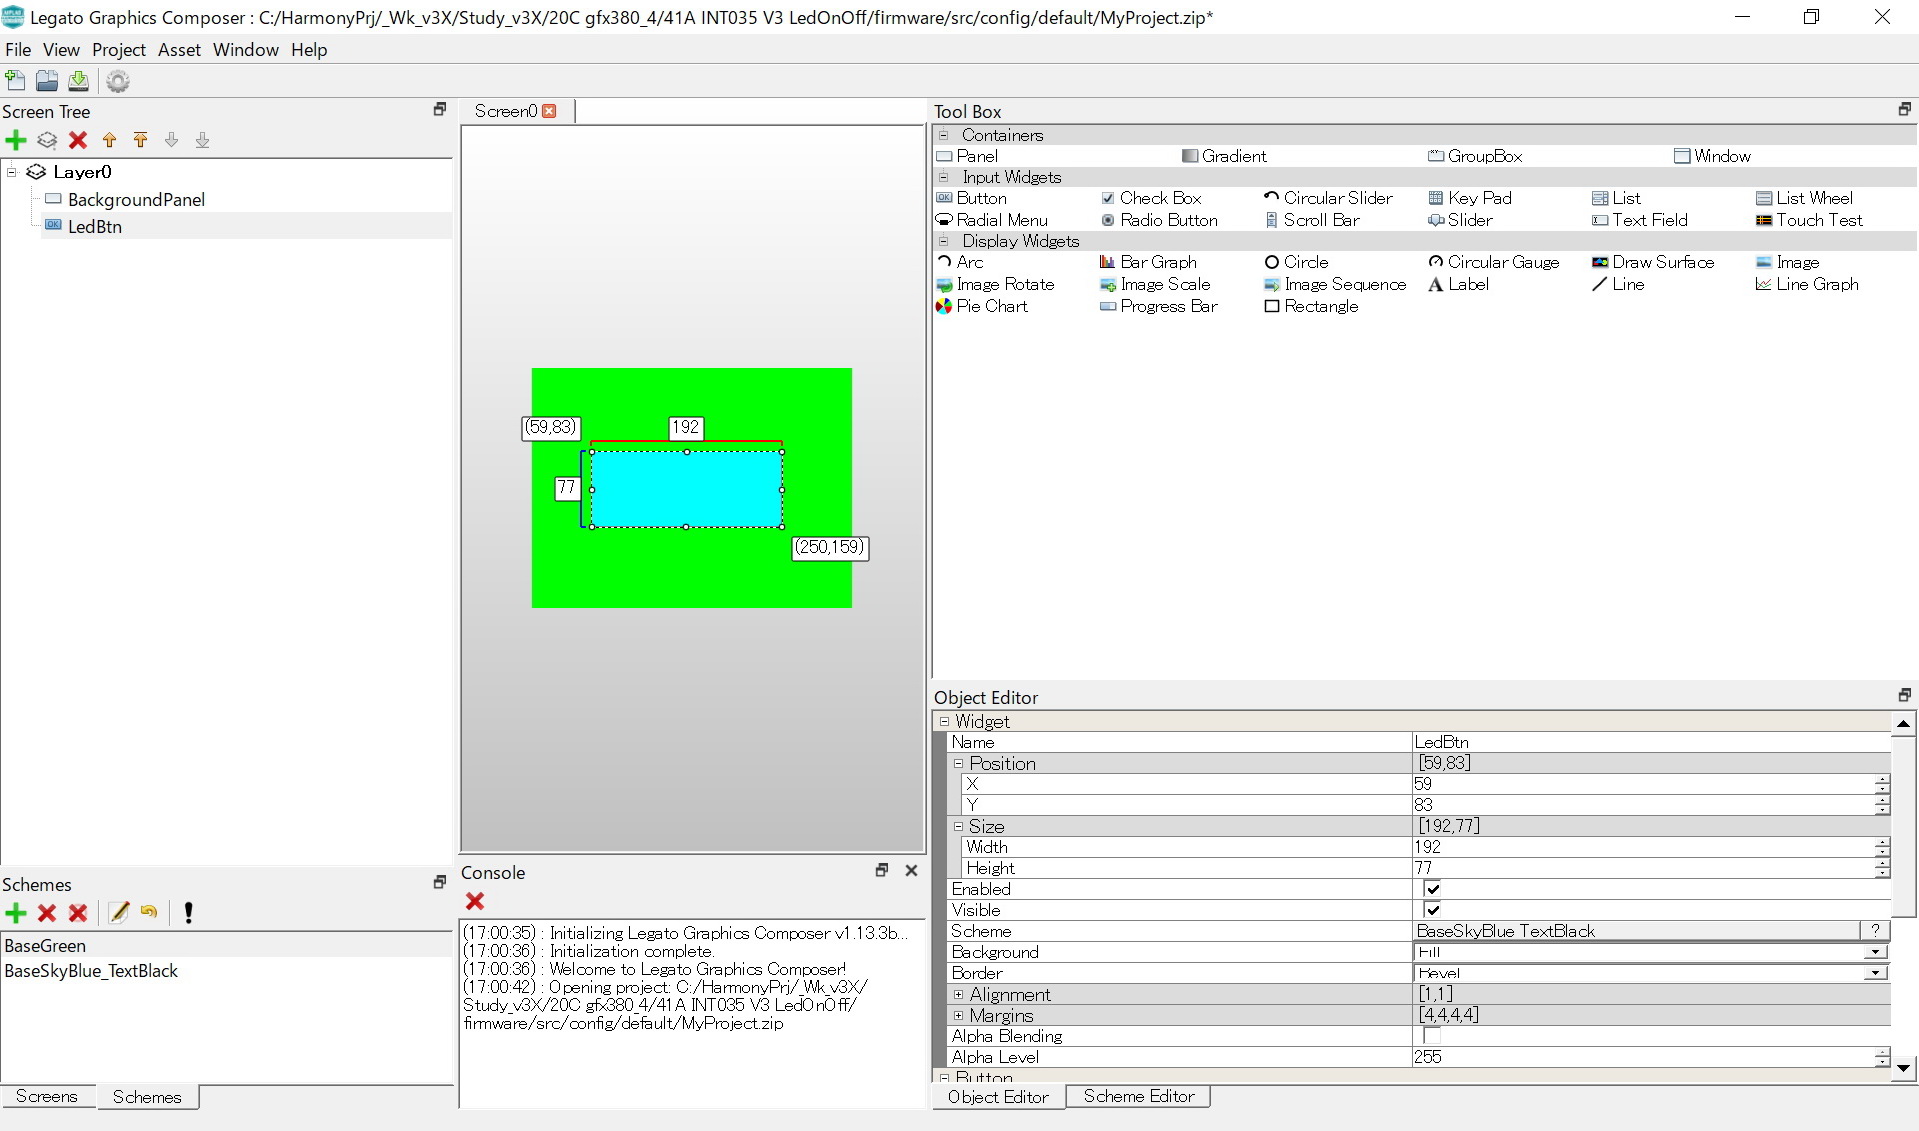Expand the Alignment property group
Screen dimensions: 1919x1131
point(958,994)
